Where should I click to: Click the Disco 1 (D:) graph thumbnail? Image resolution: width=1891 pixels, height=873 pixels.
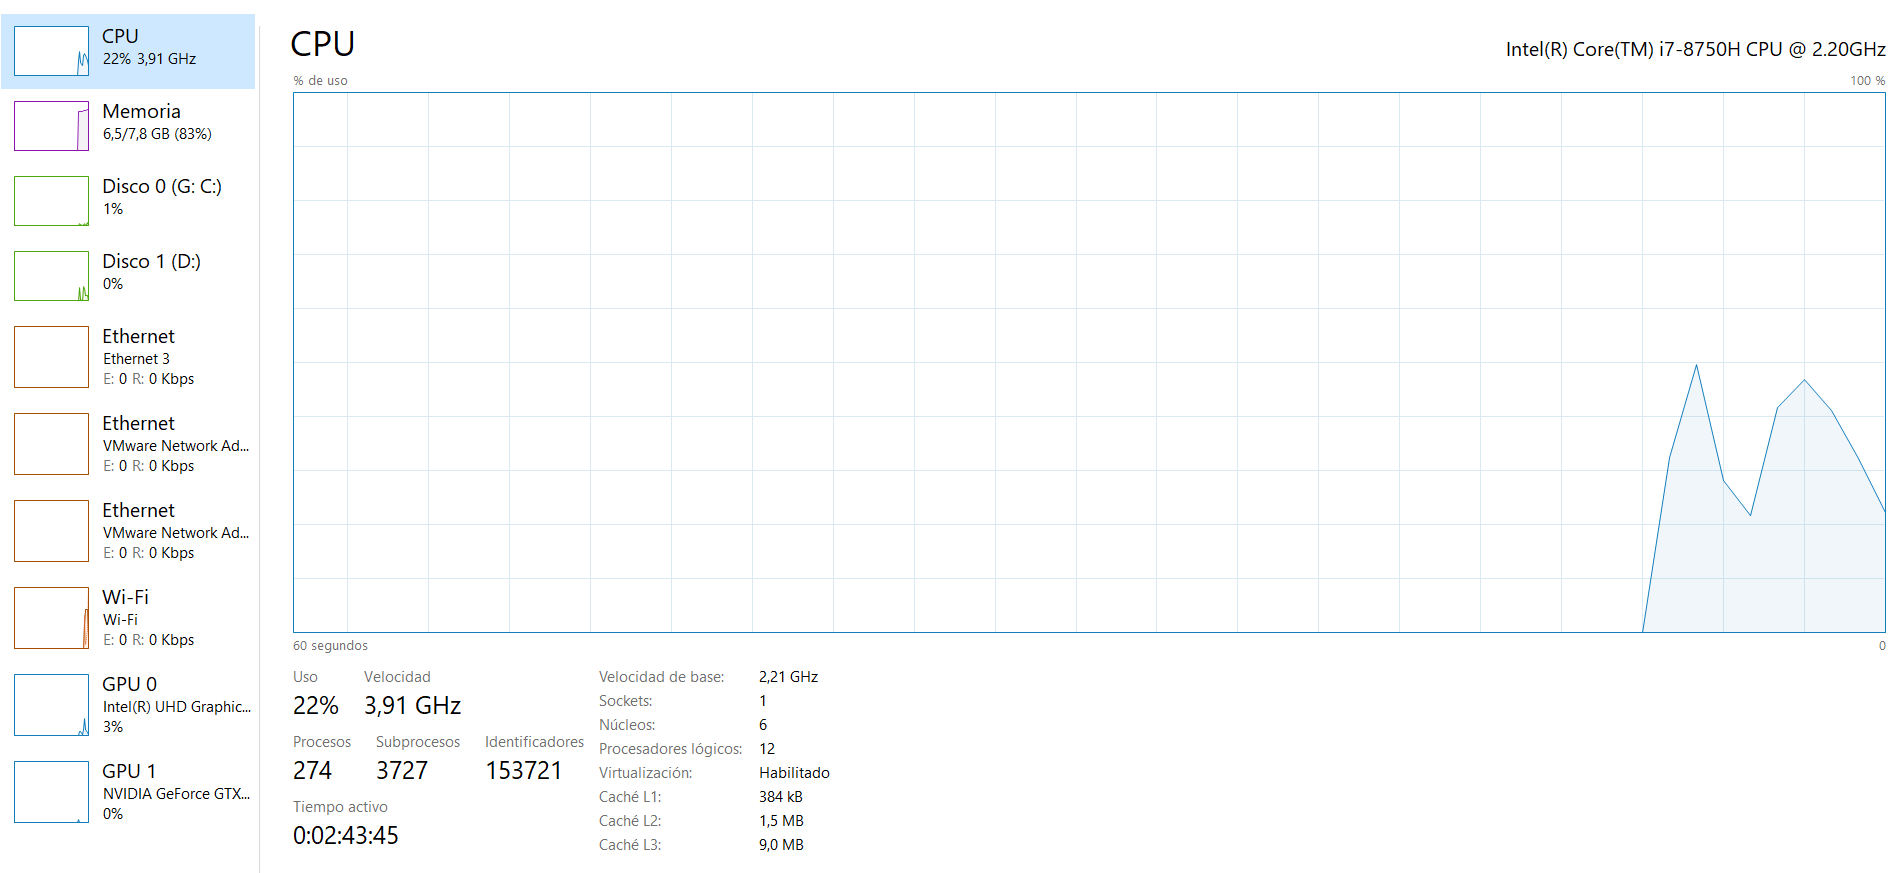pyautogui.click(x=51, y=276)
